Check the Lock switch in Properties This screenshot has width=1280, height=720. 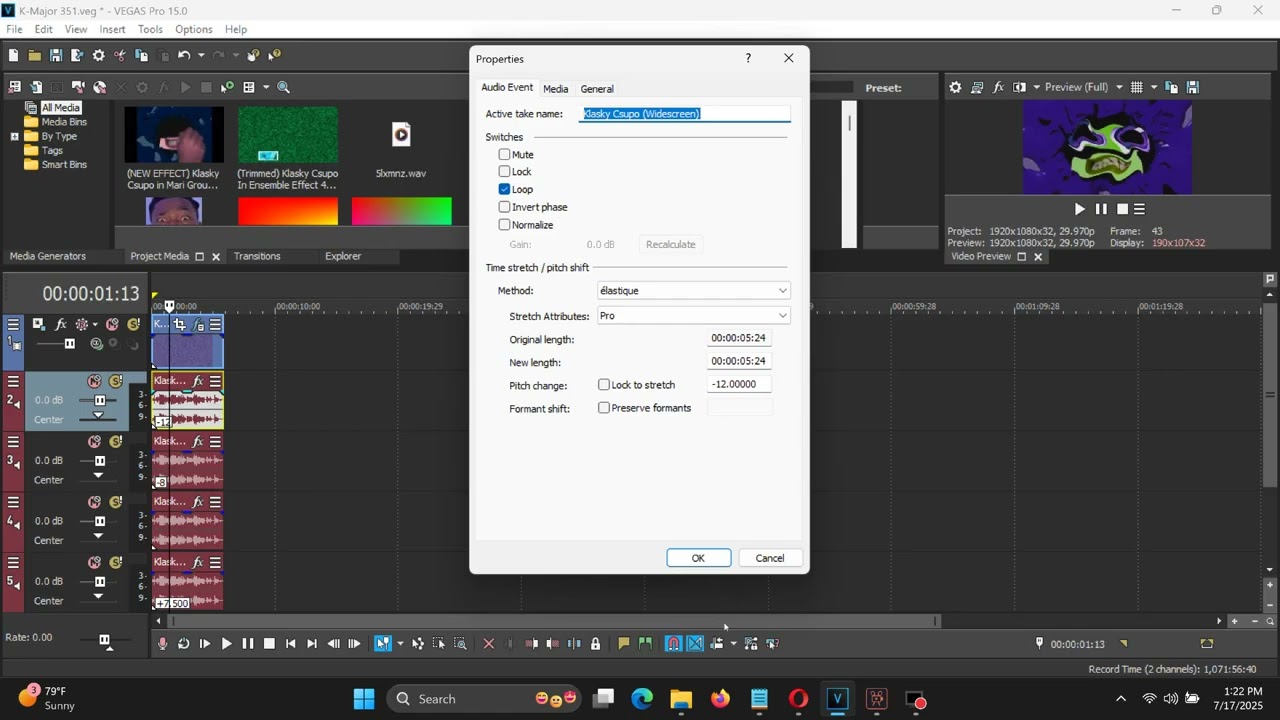pos(505,172)
